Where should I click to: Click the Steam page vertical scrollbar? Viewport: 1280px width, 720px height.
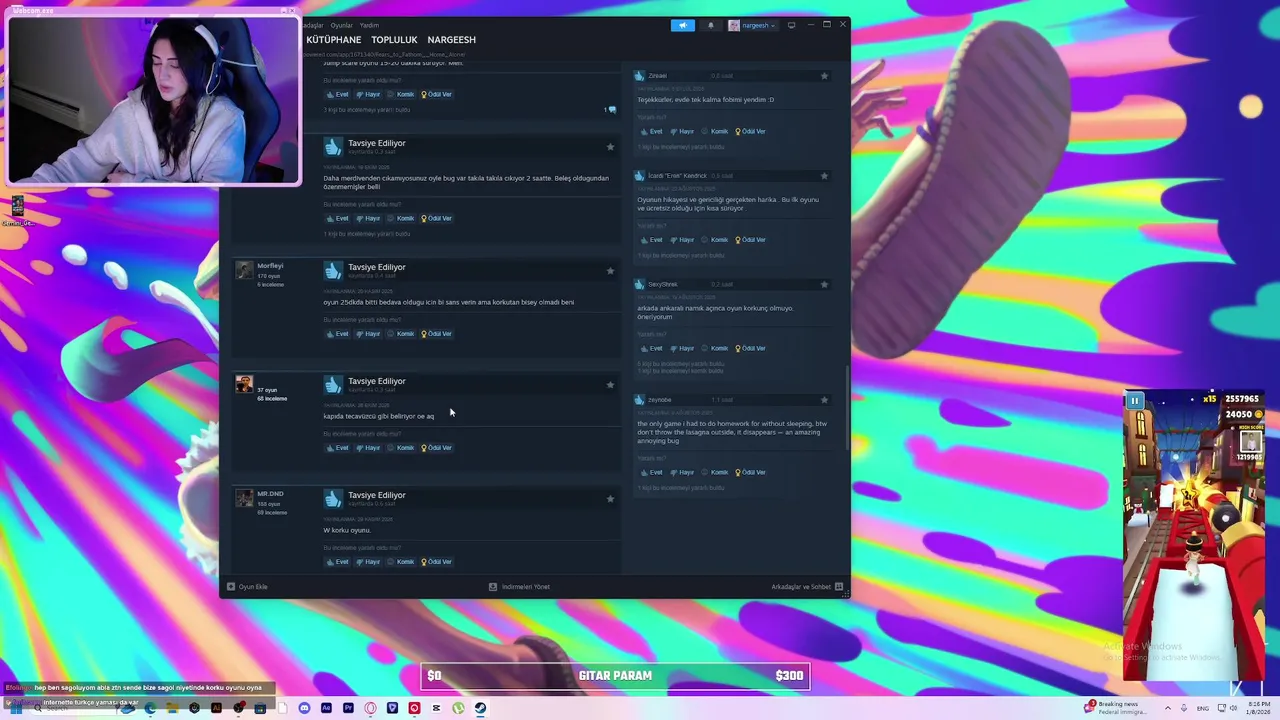(x=848, y=408)
